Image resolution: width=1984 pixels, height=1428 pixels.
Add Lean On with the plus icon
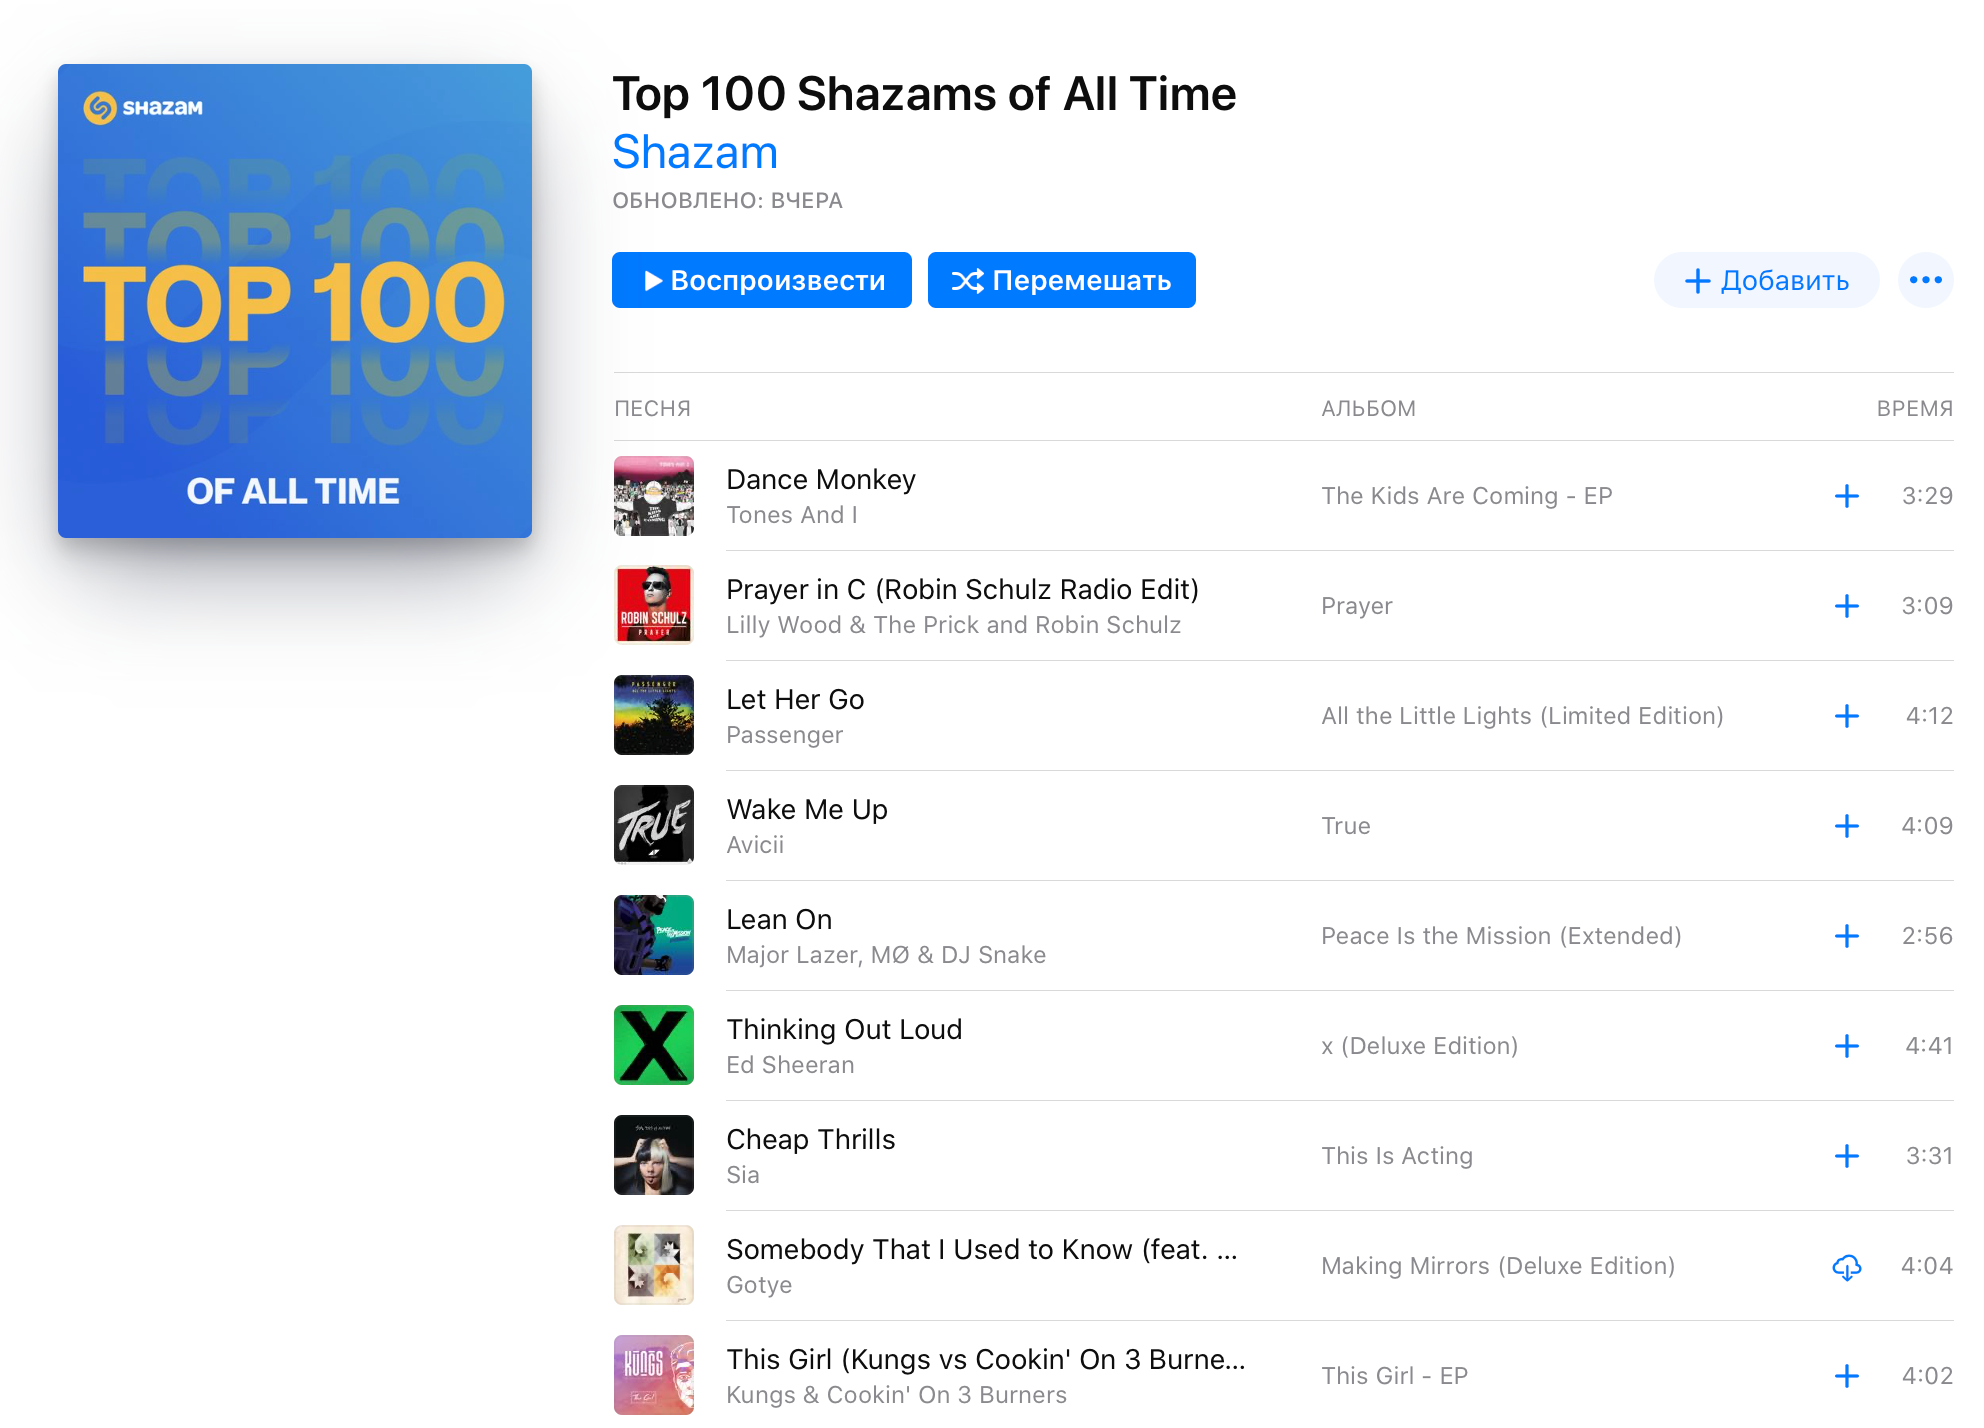(1846, 936)
